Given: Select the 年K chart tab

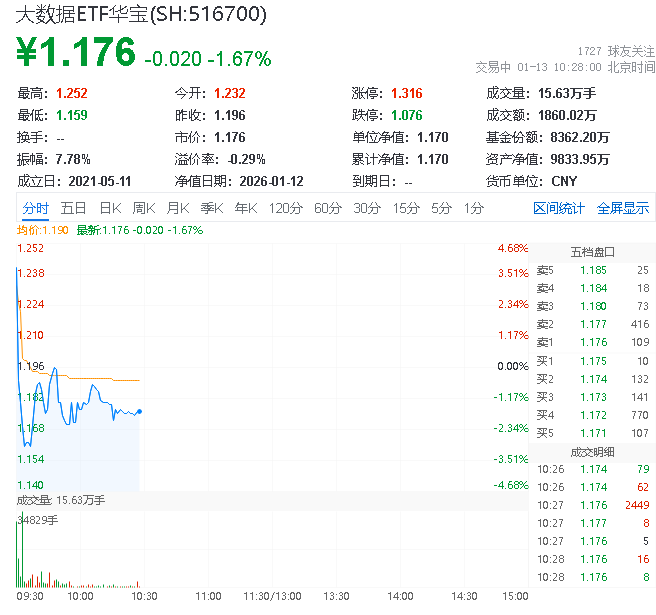Looking at the screenshot, I should point(246,208).
